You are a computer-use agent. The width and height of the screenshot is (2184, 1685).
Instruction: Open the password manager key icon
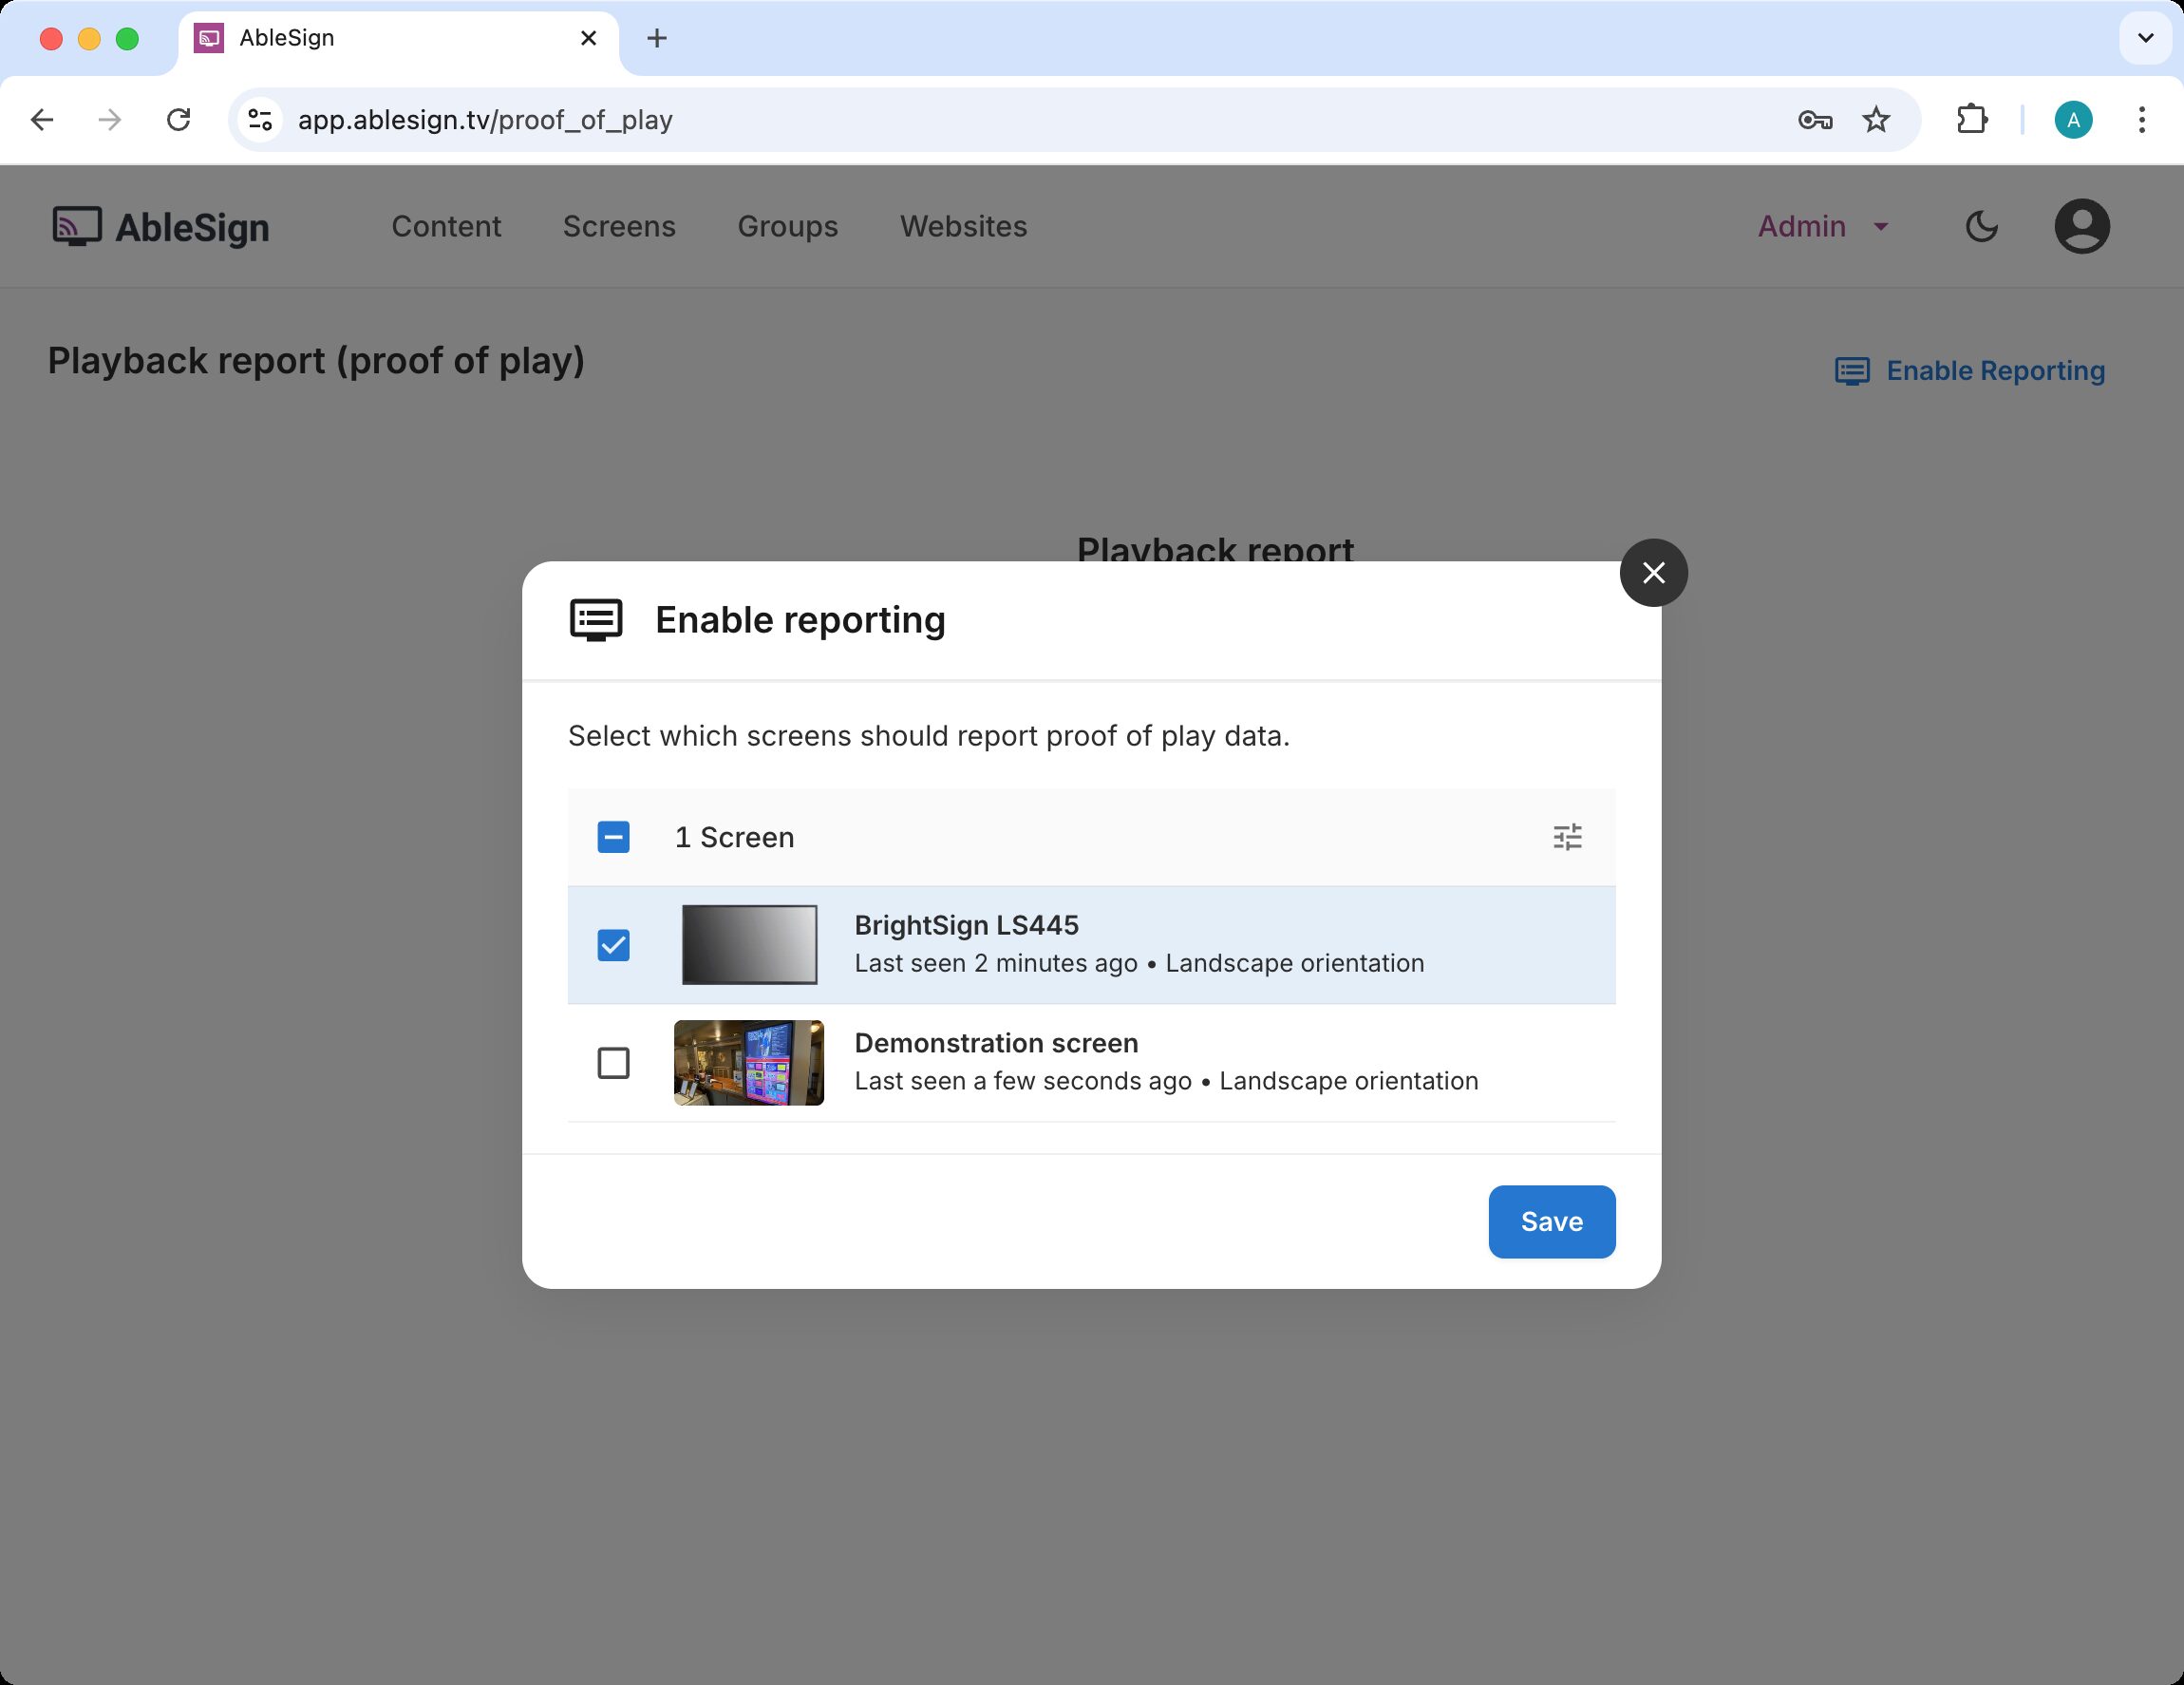coord(1814,120)
